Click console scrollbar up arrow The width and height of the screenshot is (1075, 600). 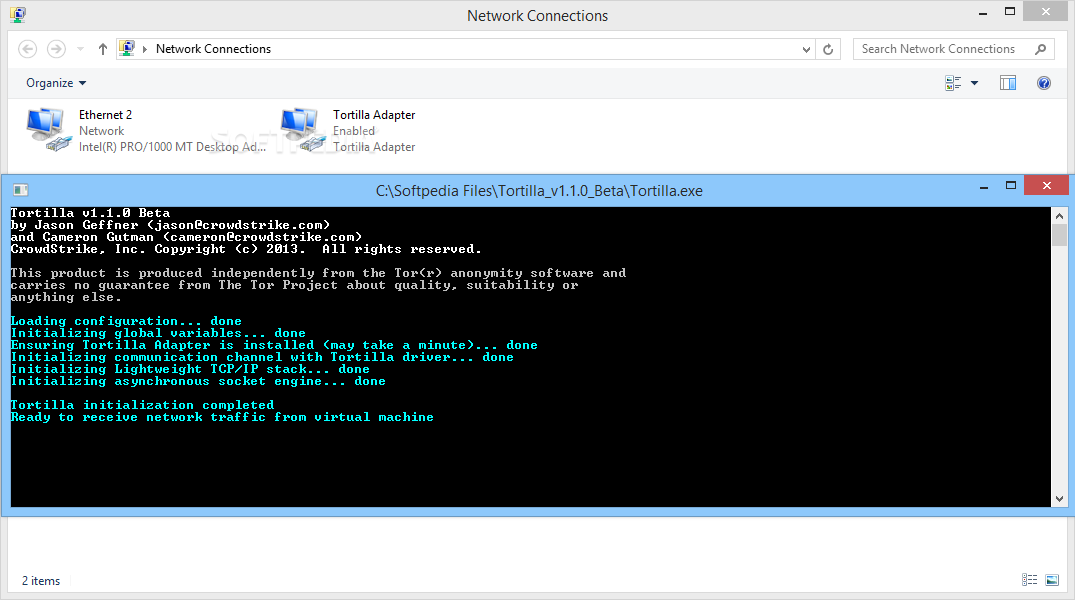click(x=1059, y=215)
